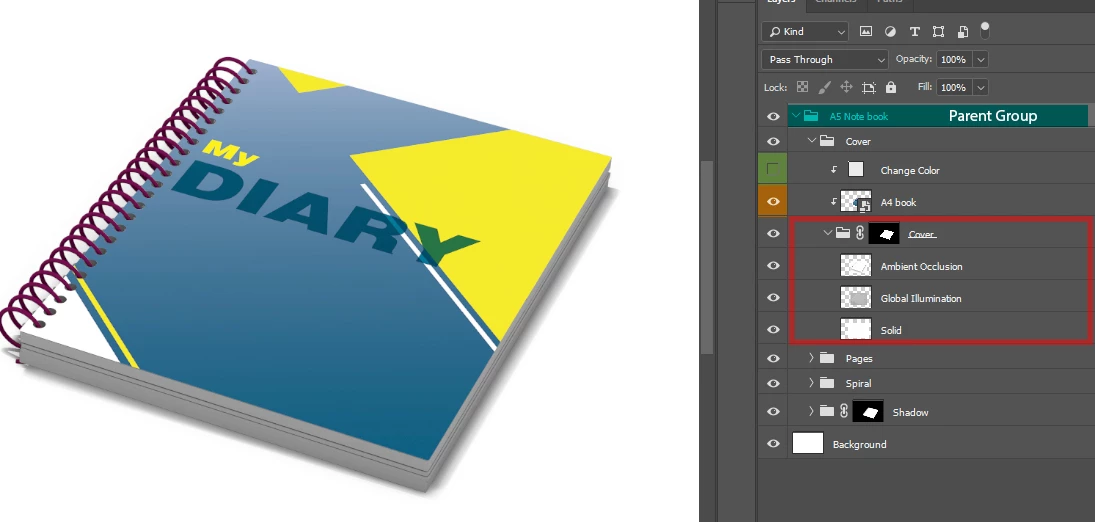This screenshot has width=1095, height=522.
Task: Click the smart object badge on A4 book thumbnail
Action: point(865,205)
